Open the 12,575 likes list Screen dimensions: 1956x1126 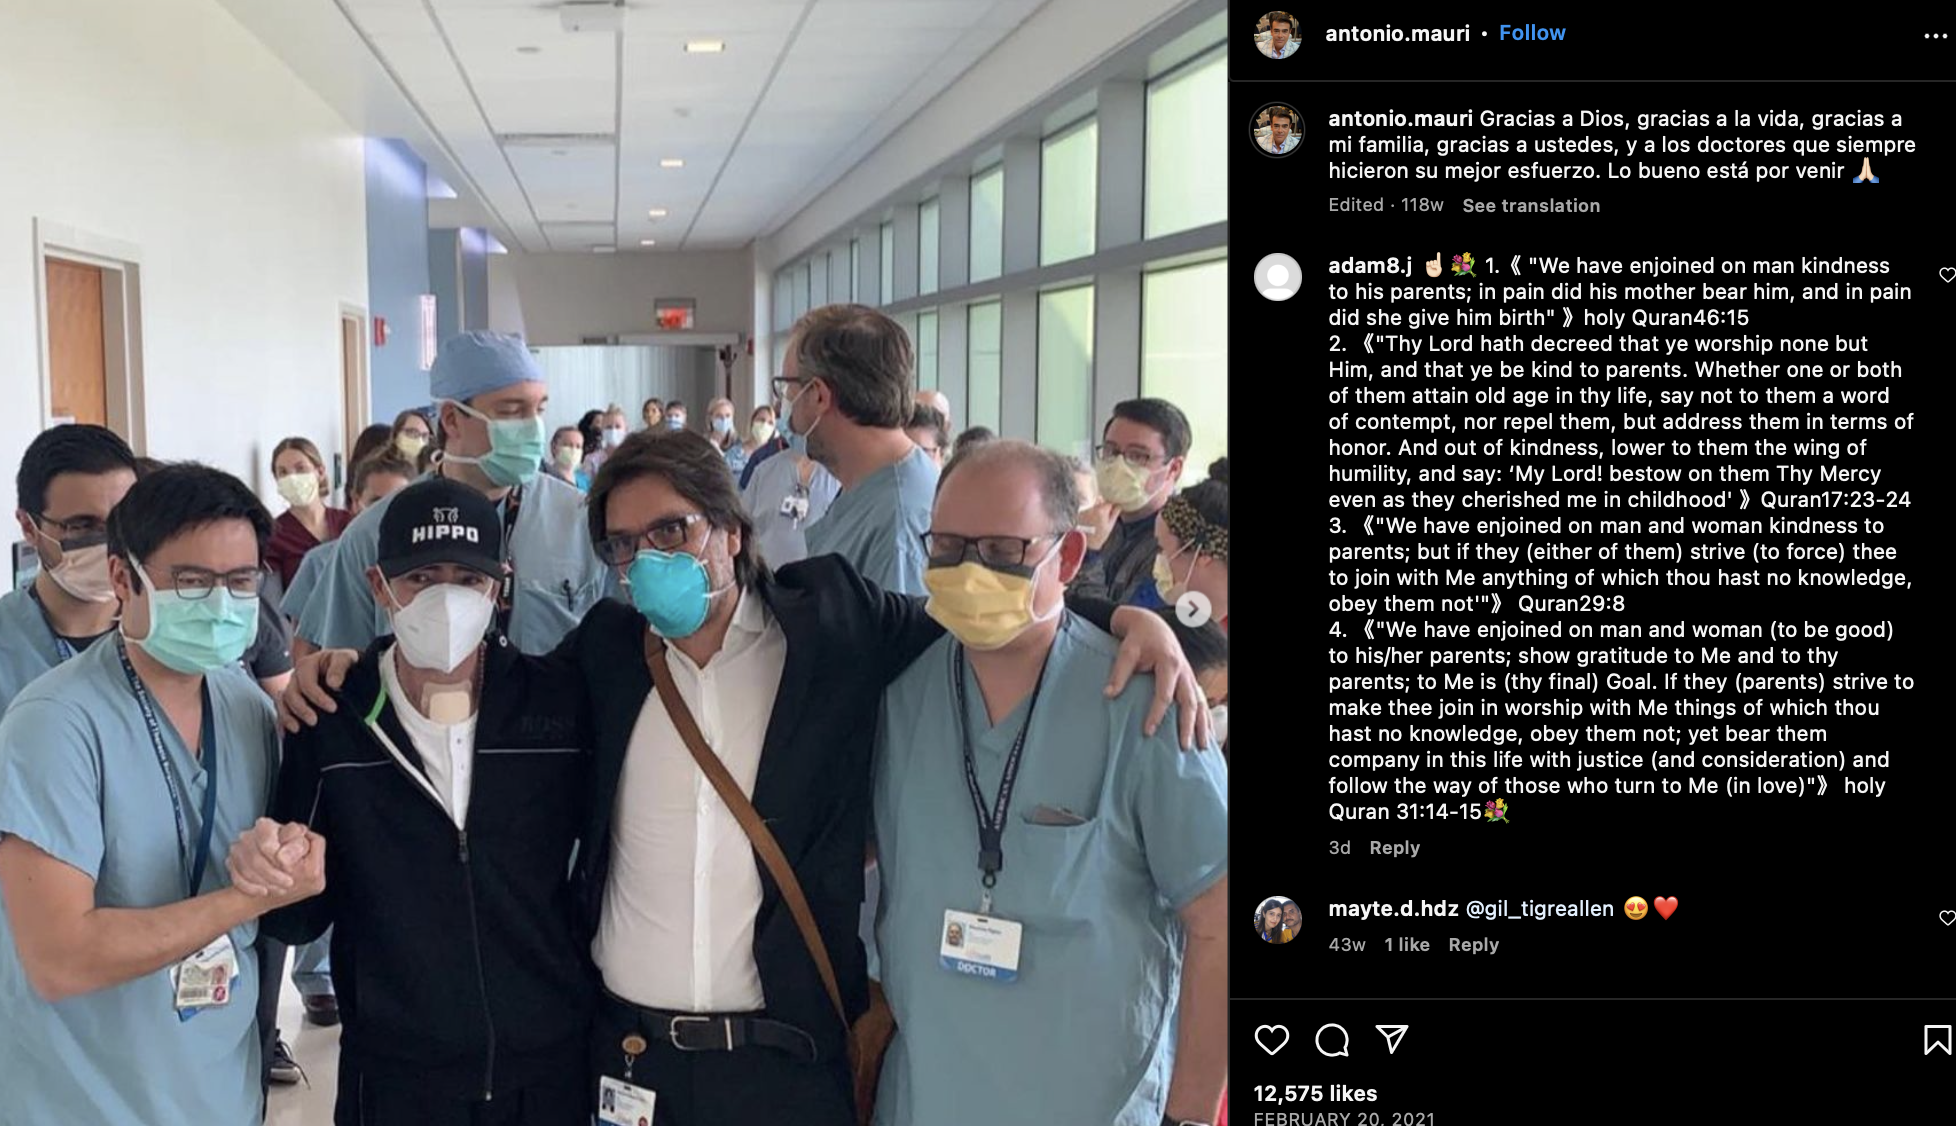(x=1315, y=1093)
